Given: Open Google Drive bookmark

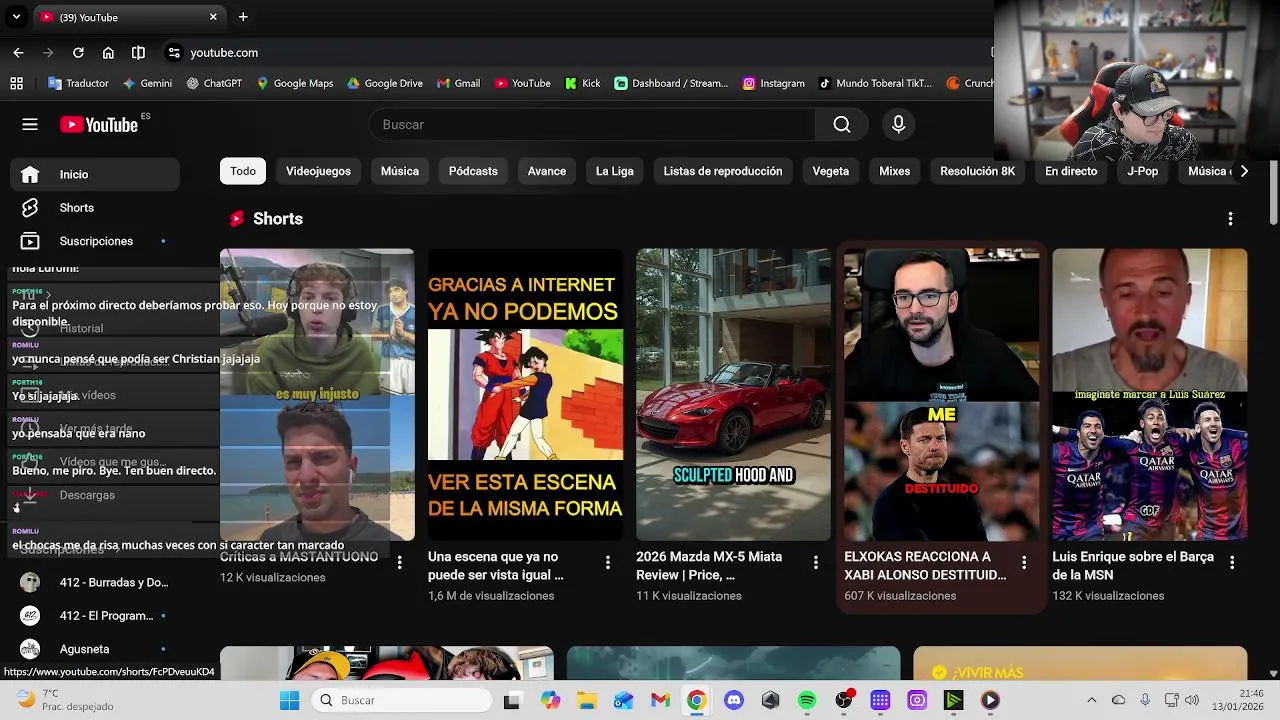Looking at the screenshot, I should [x=385, y=83].
